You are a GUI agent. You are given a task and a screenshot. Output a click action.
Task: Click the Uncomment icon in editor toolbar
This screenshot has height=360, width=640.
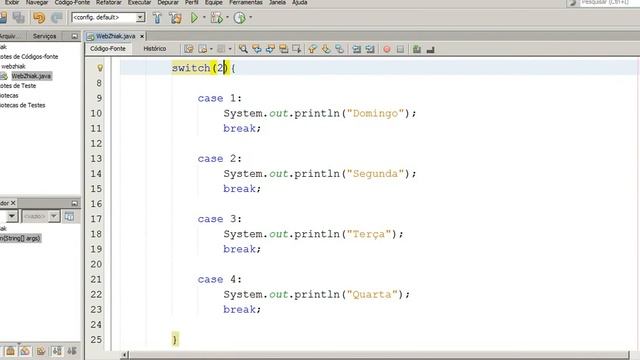[430, 49]
